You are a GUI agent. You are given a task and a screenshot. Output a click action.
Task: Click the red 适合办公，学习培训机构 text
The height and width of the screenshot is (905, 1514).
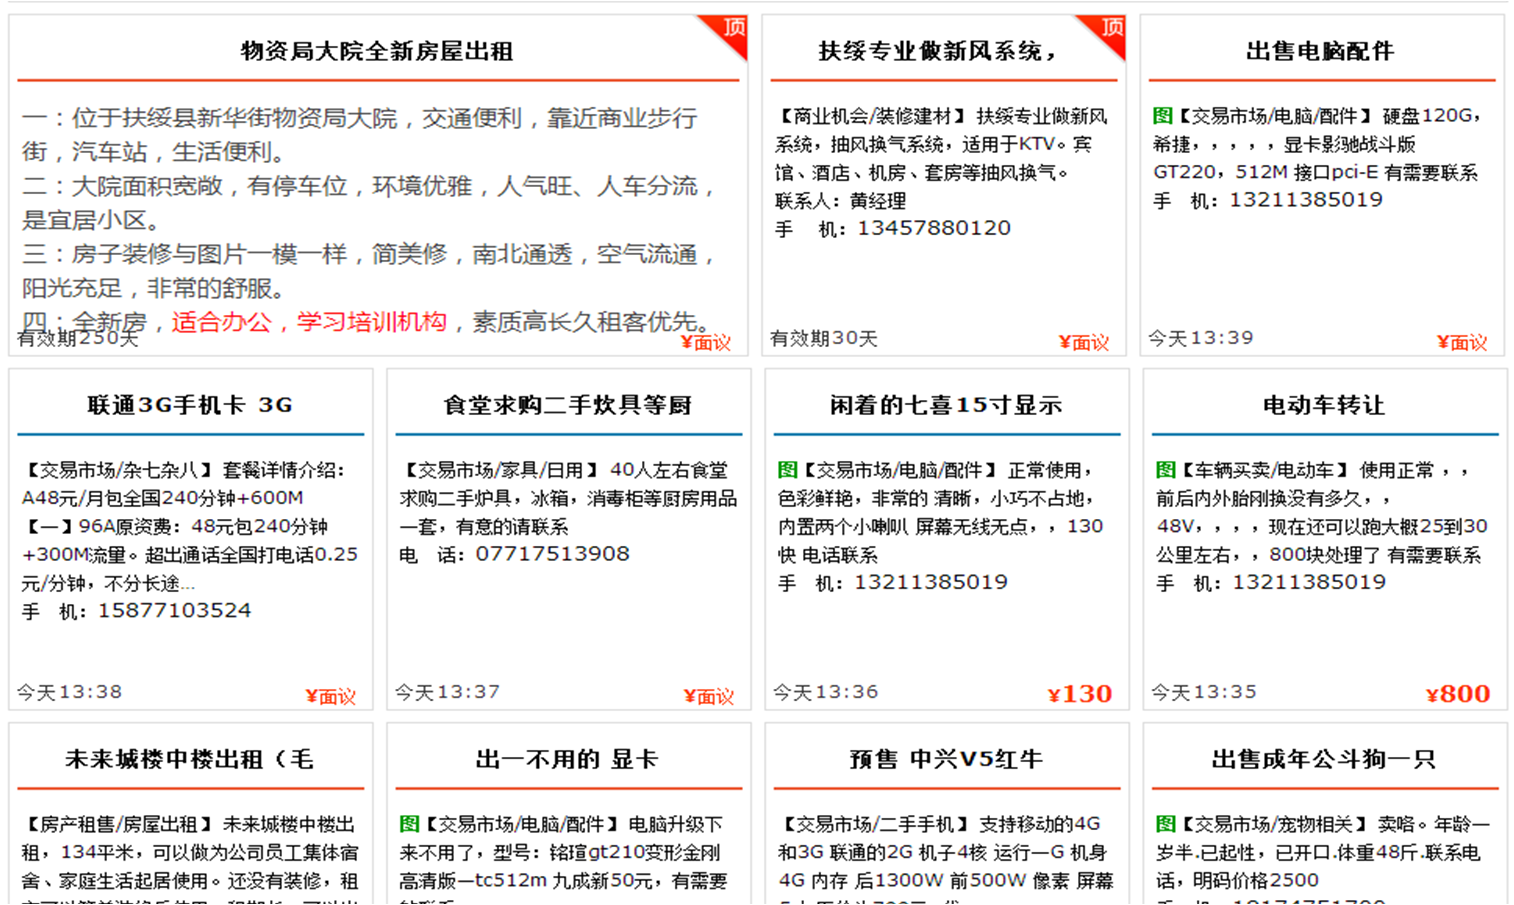click(x=309, y=322)
